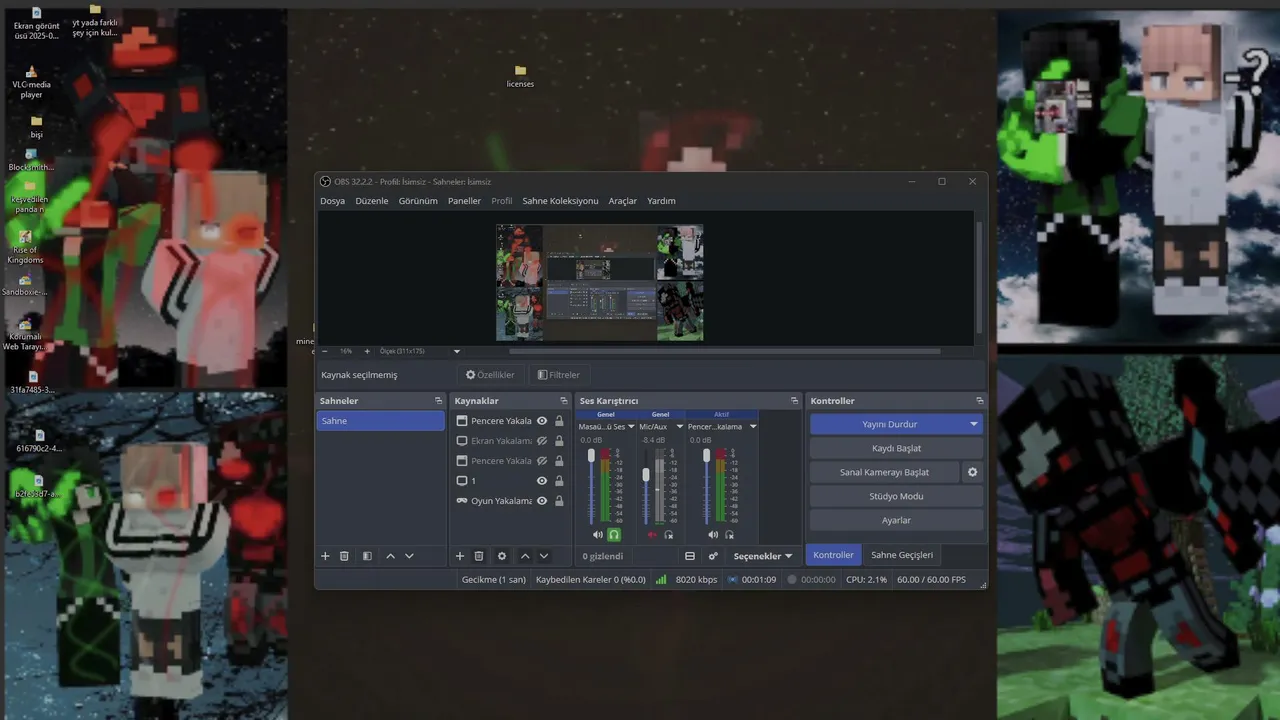This screenshot has height=720, width=1280.
Task: Toggle the lock on the Oyun Yakalama source
Action: [x=559, y=501]
